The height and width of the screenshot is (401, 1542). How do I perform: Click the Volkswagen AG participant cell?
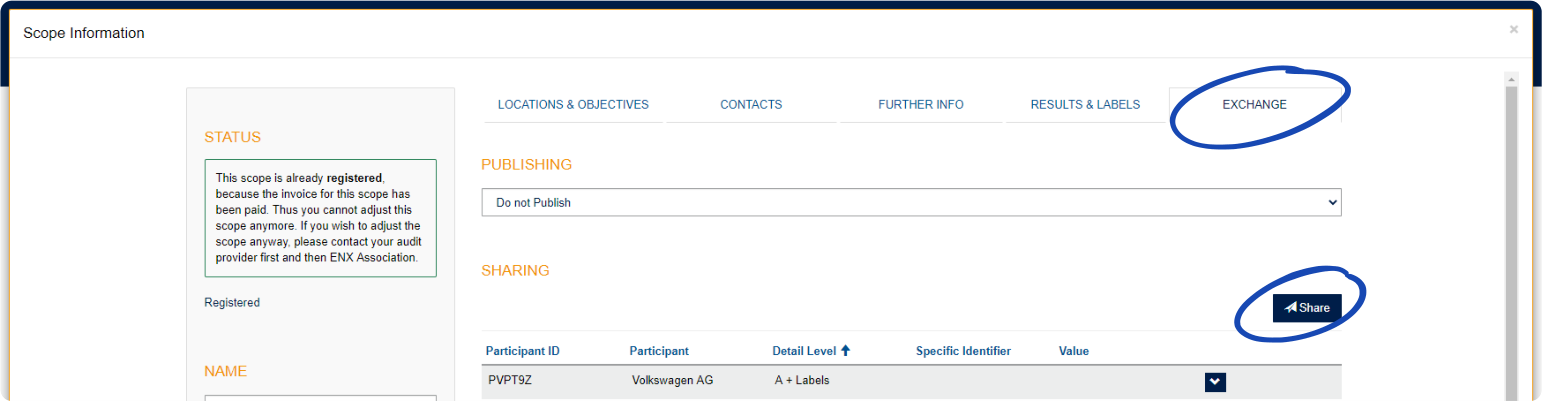(673, 381)
